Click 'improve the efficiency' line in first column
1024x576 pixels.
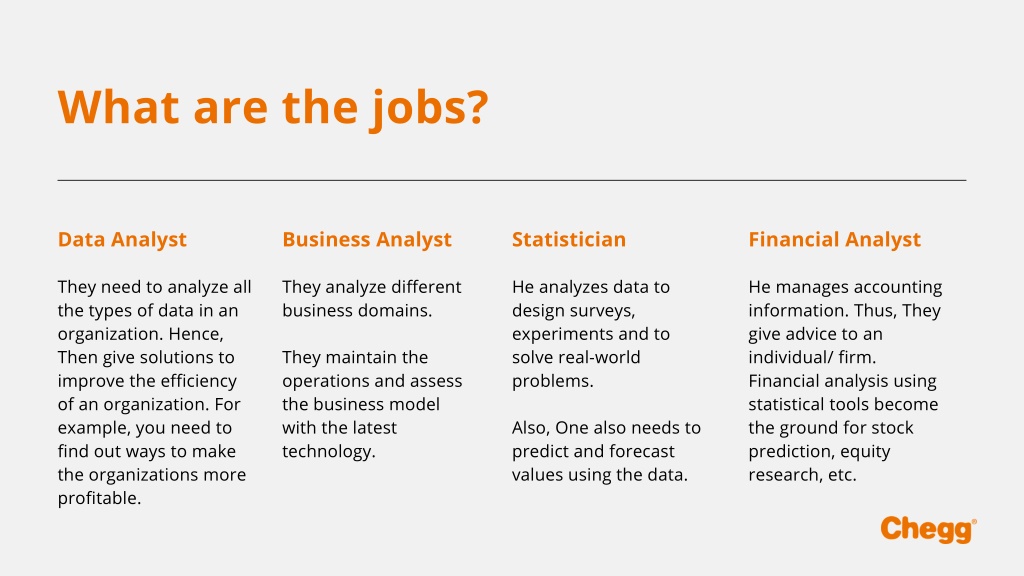click(147, 381)
